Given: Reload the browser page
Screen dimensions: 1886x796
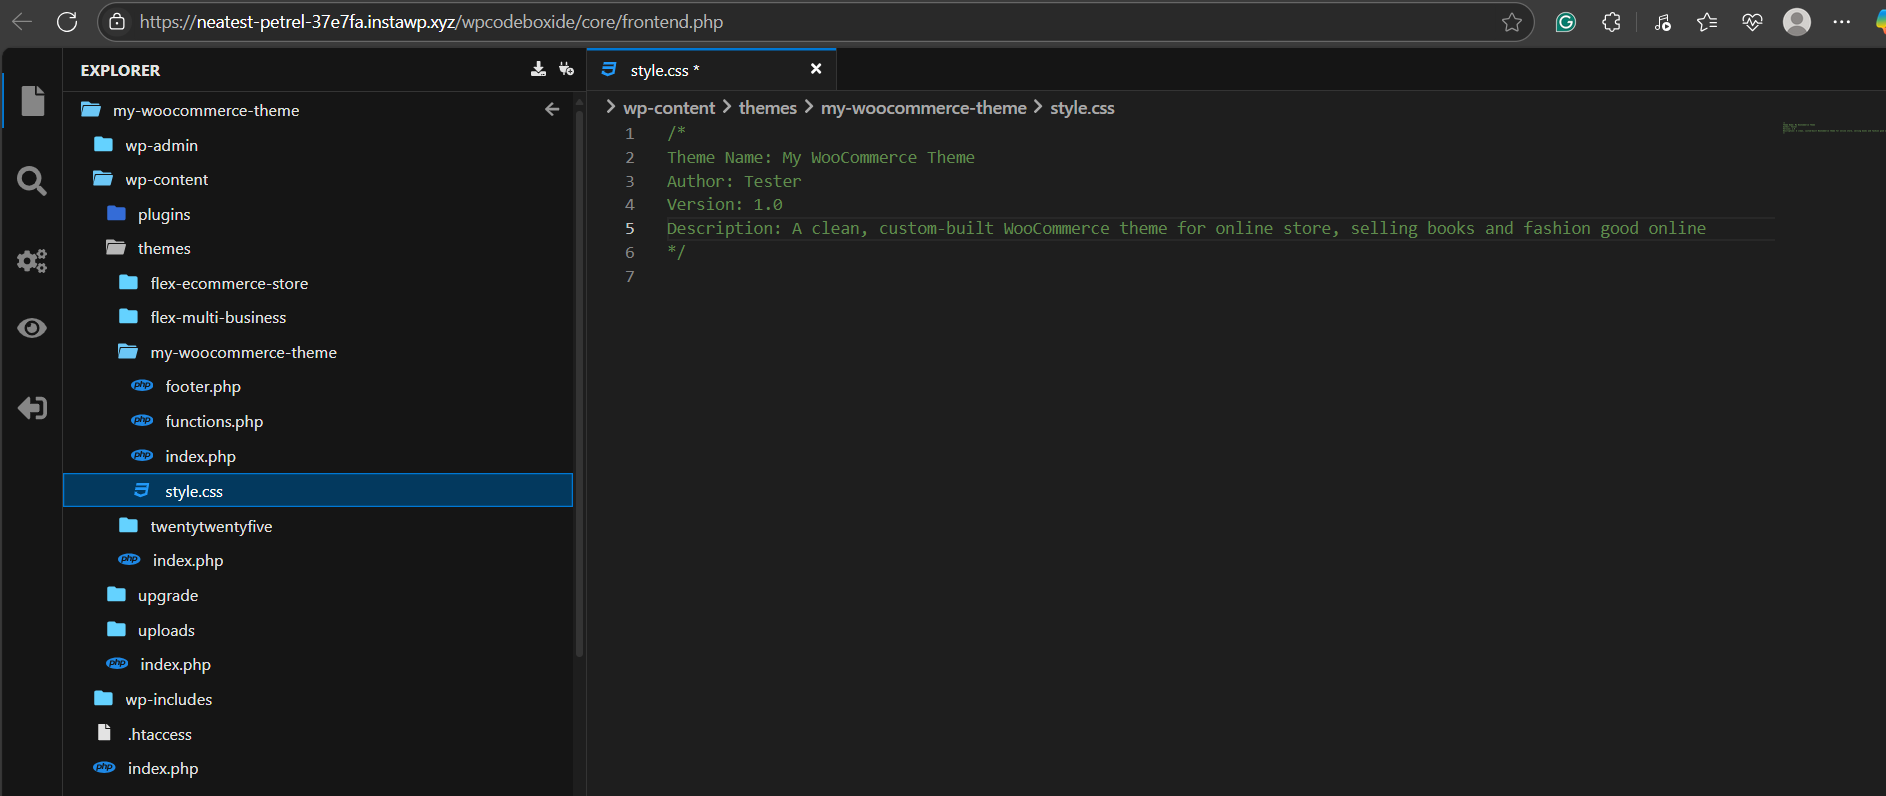Looking at the screenshot, I should click(67, 21).
